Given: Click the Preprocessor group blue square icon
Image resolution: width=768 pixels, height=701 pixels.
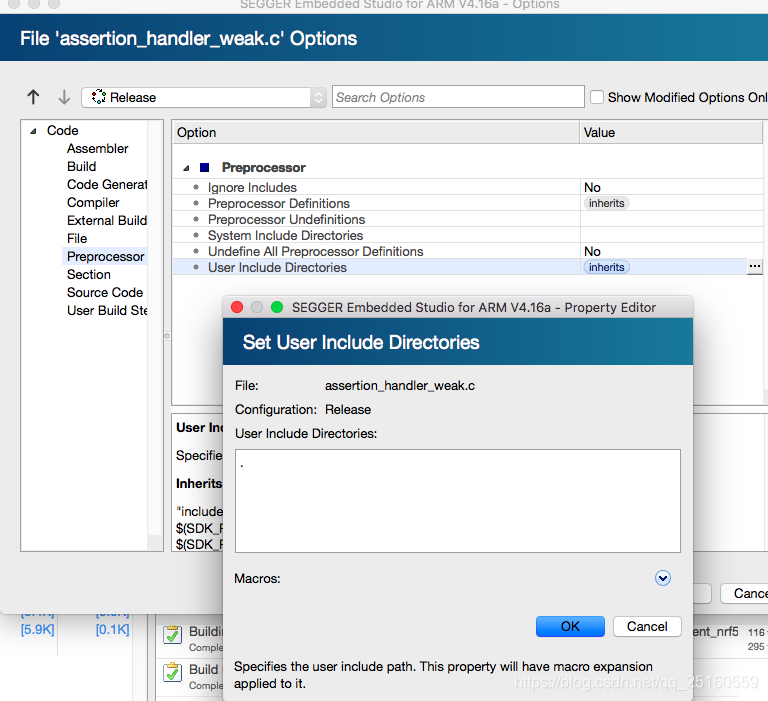Looking at the screenshot, I should click(x=205, y=168).
